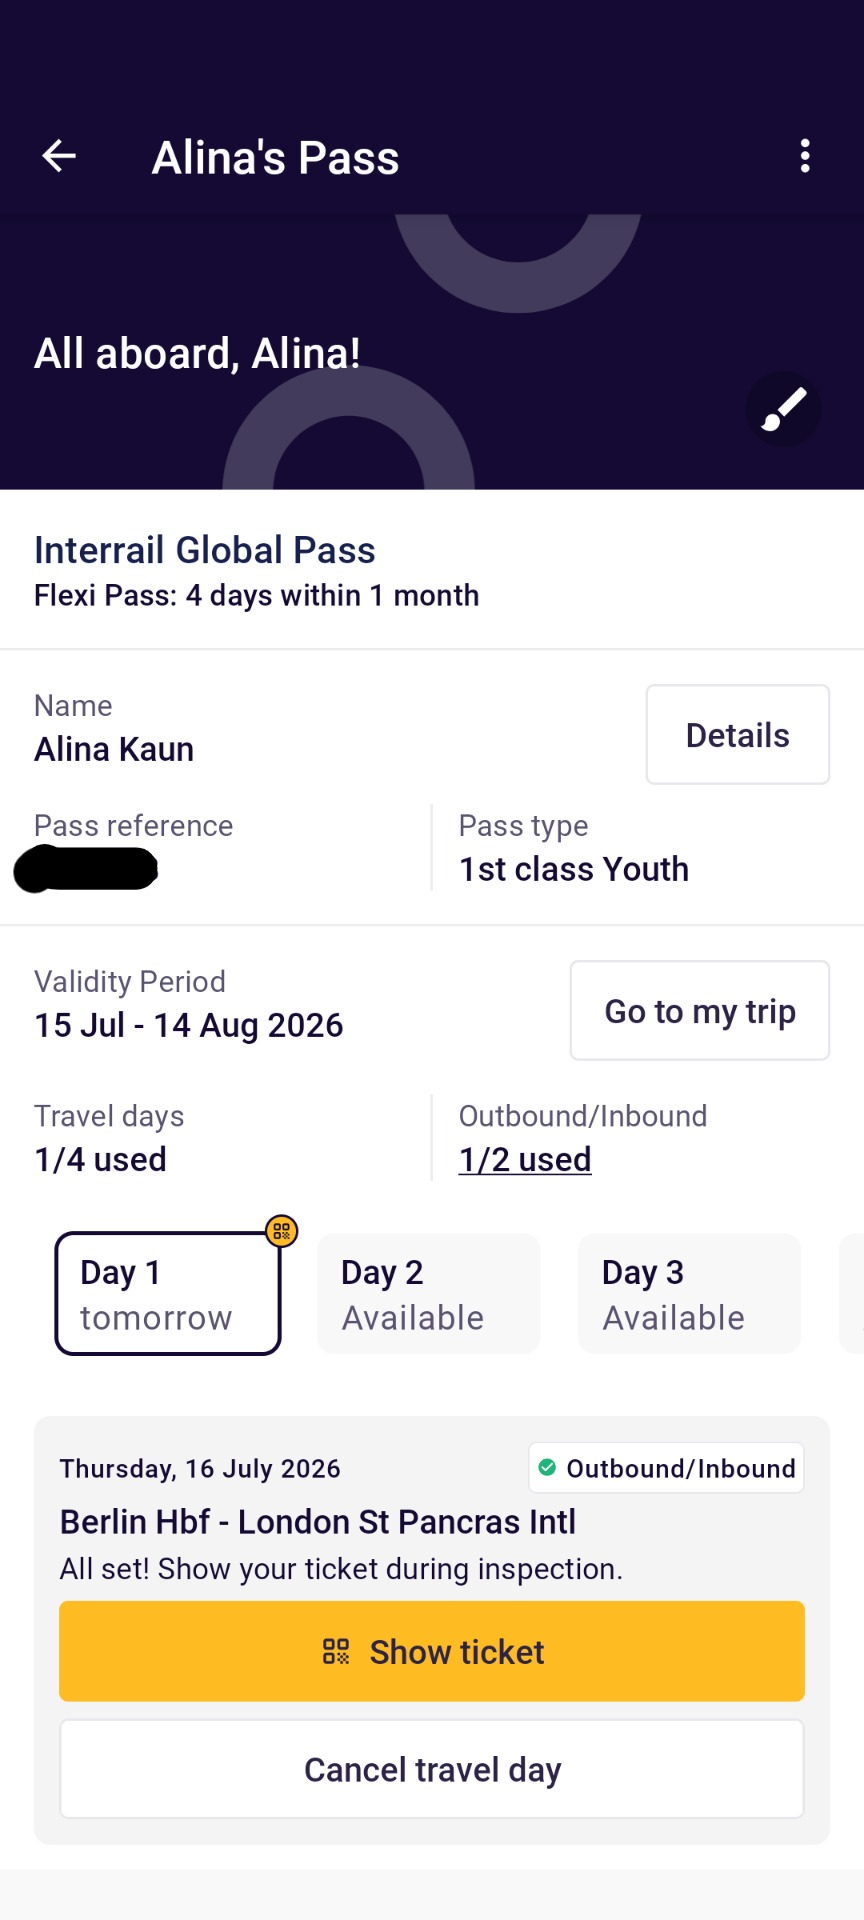The width and height of the screenshot is (864, 1920).
Task: Tap the paintbrush customize icon
Action: (x=783, y=409)
